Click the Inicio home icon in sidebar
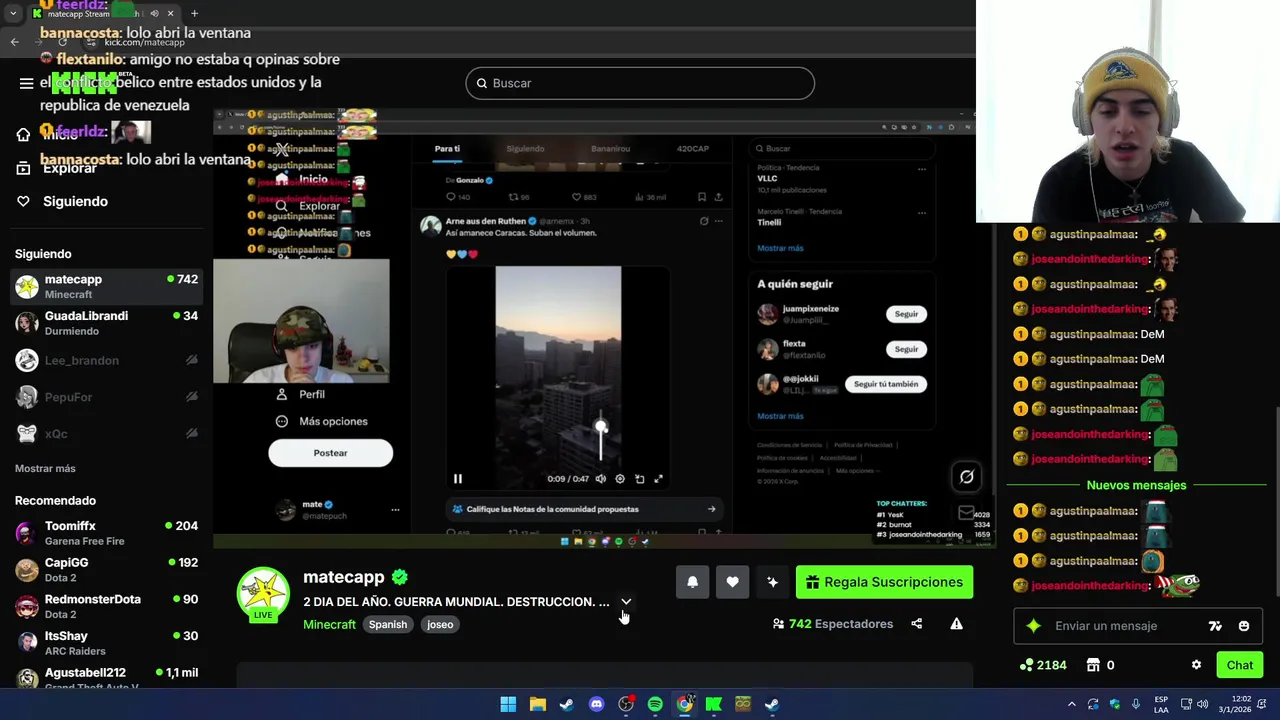Viewport: 1280px width, 720px height. click(24, 135)
